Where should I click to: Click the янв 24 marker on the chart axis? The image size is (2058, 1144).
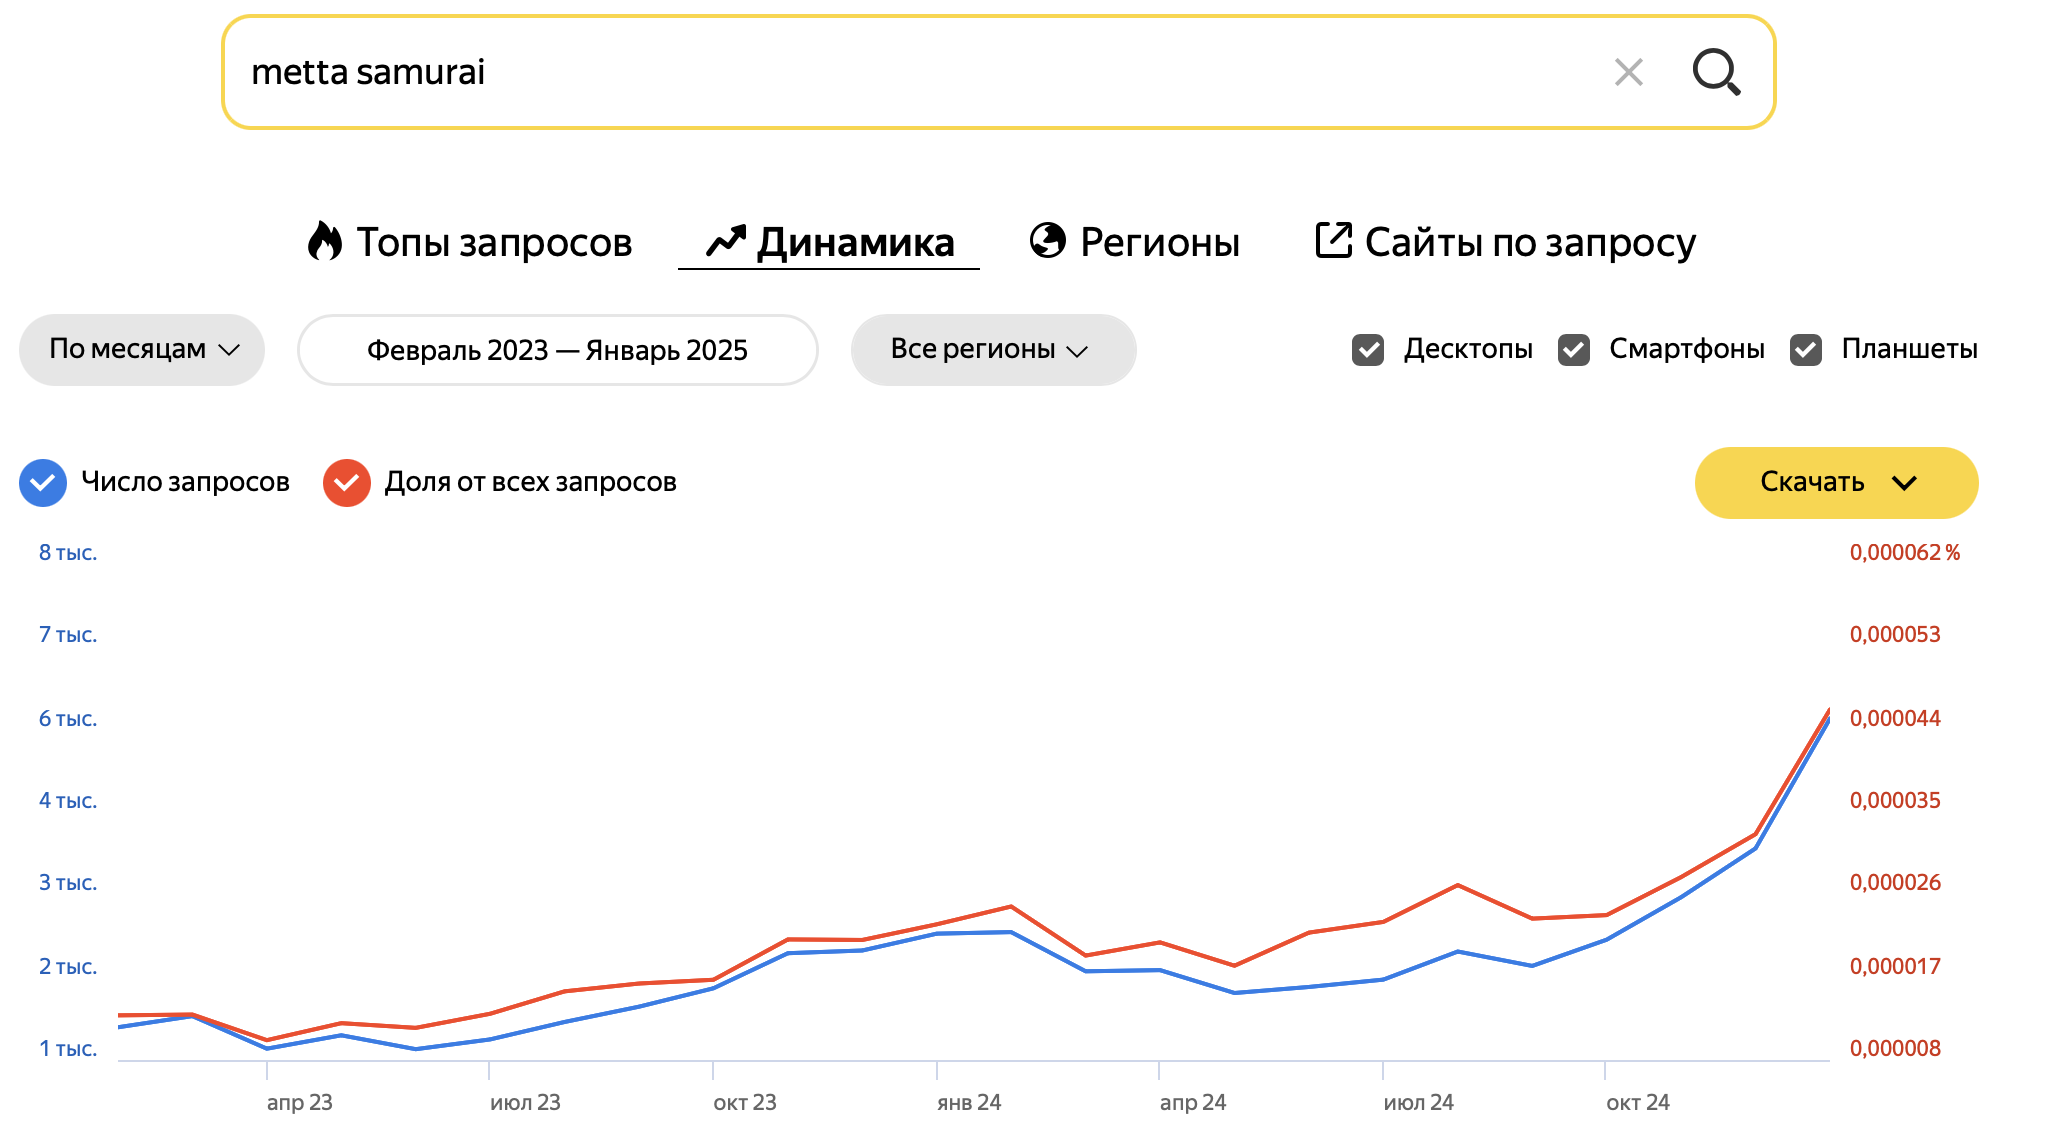[968, 1102]
